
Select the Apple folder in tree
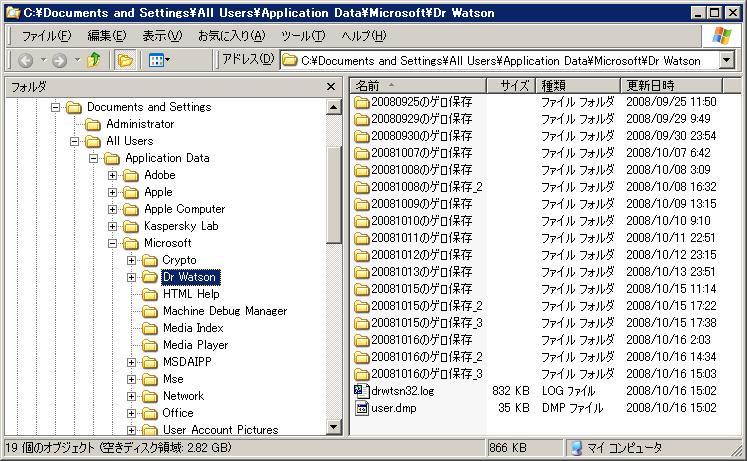click(158, 192)
